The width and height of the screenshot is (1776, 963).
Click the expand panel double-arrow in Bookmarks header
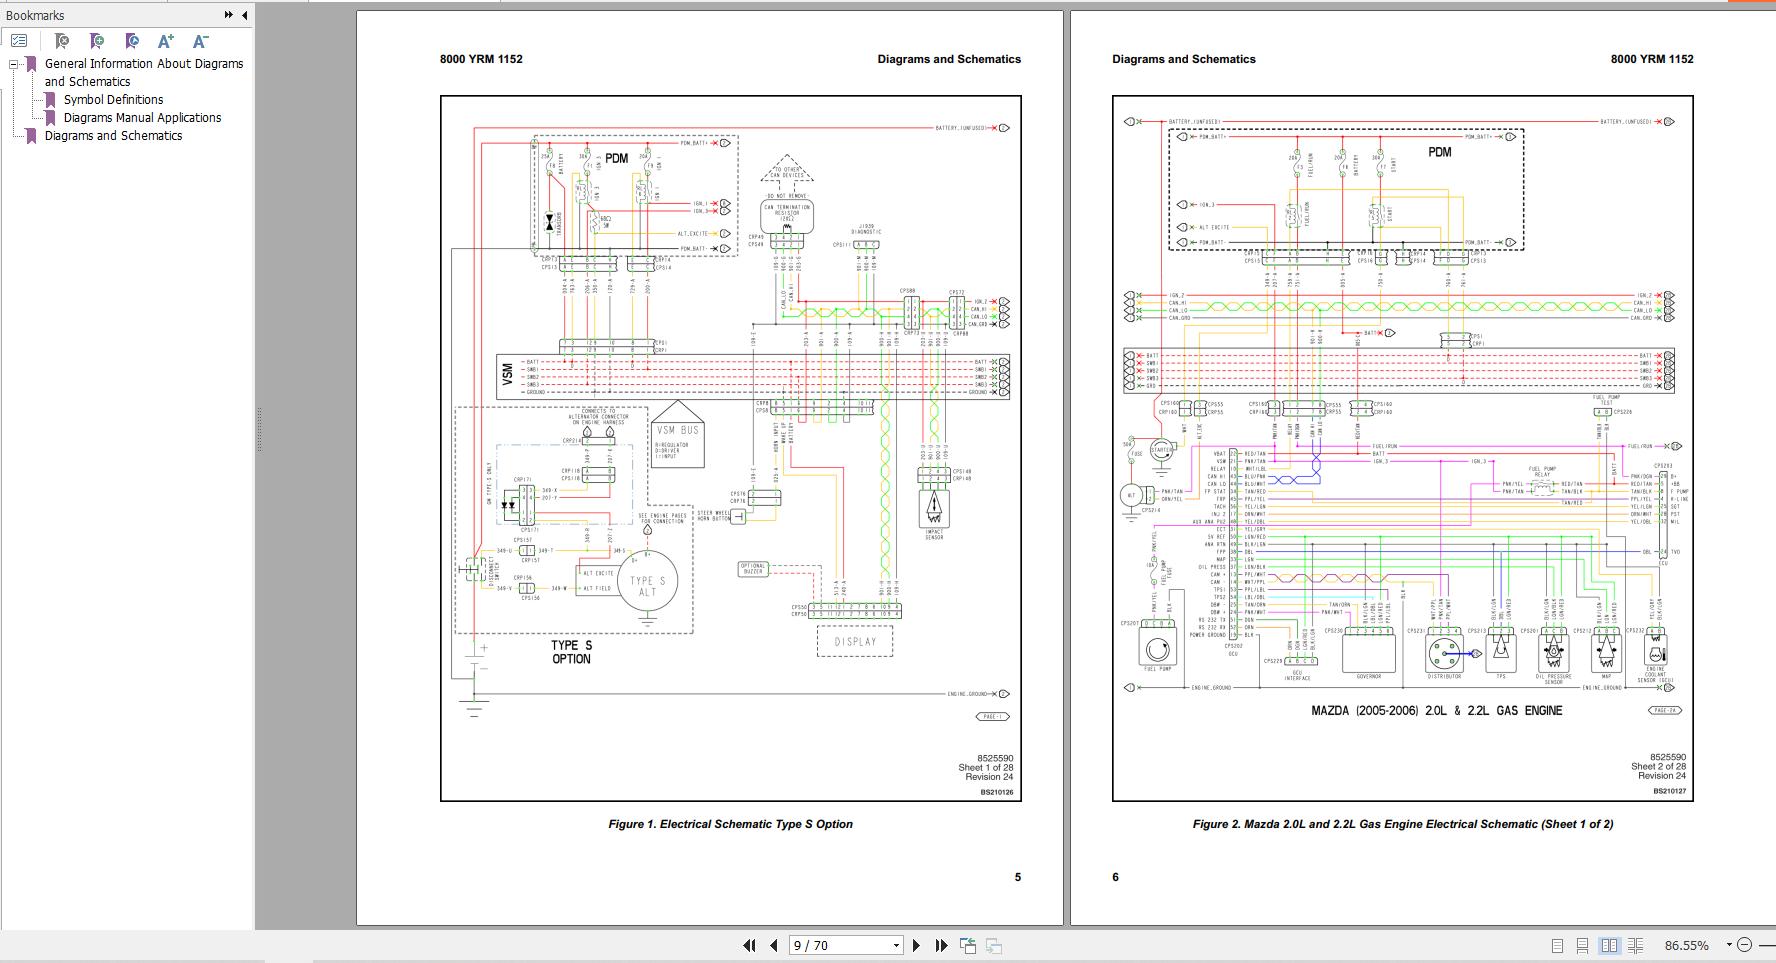228,15
